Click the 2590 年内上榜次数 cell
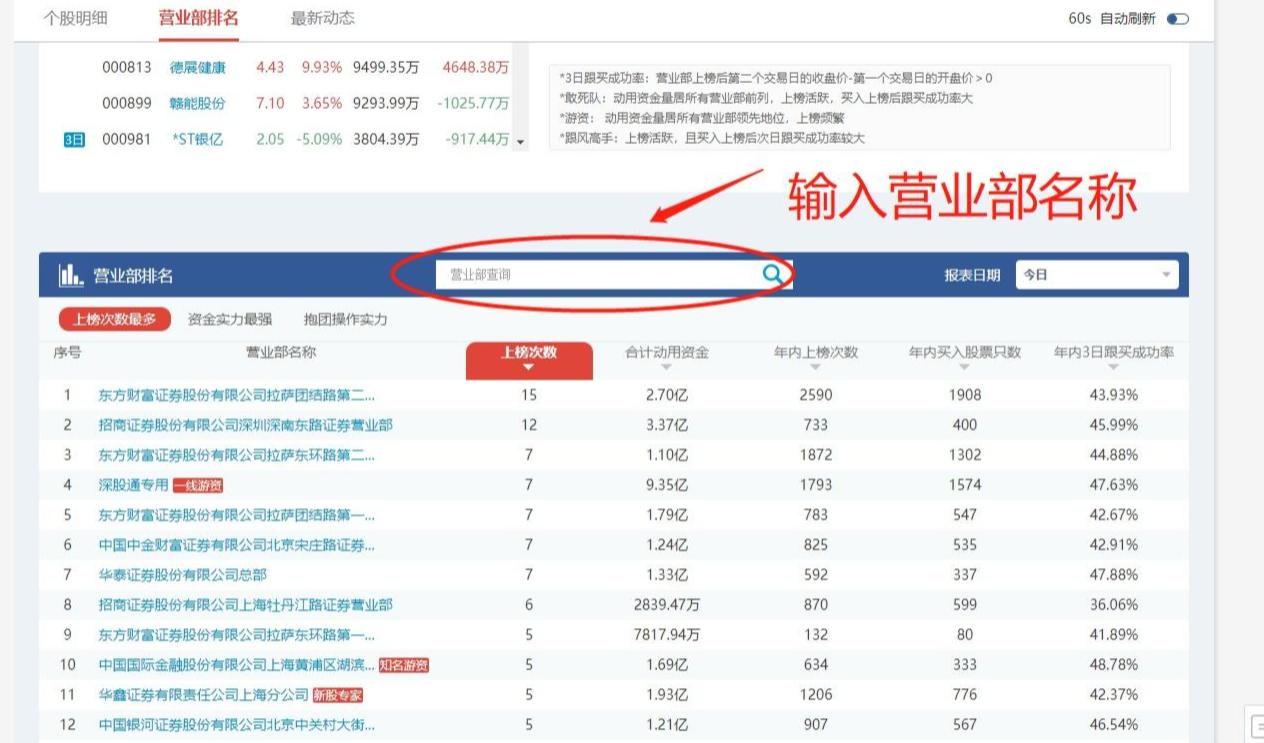Image resolution: width=1264 pixels, height=743 pixels. coord(816,395)
